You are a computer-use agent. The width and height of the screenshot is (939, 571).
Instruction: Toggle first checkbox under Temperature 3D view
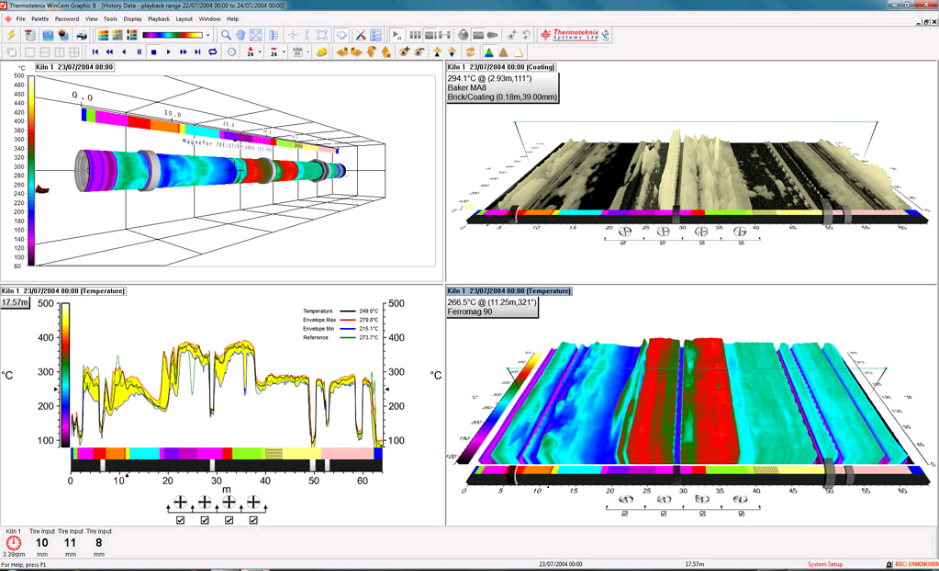(x=625, y=513)
